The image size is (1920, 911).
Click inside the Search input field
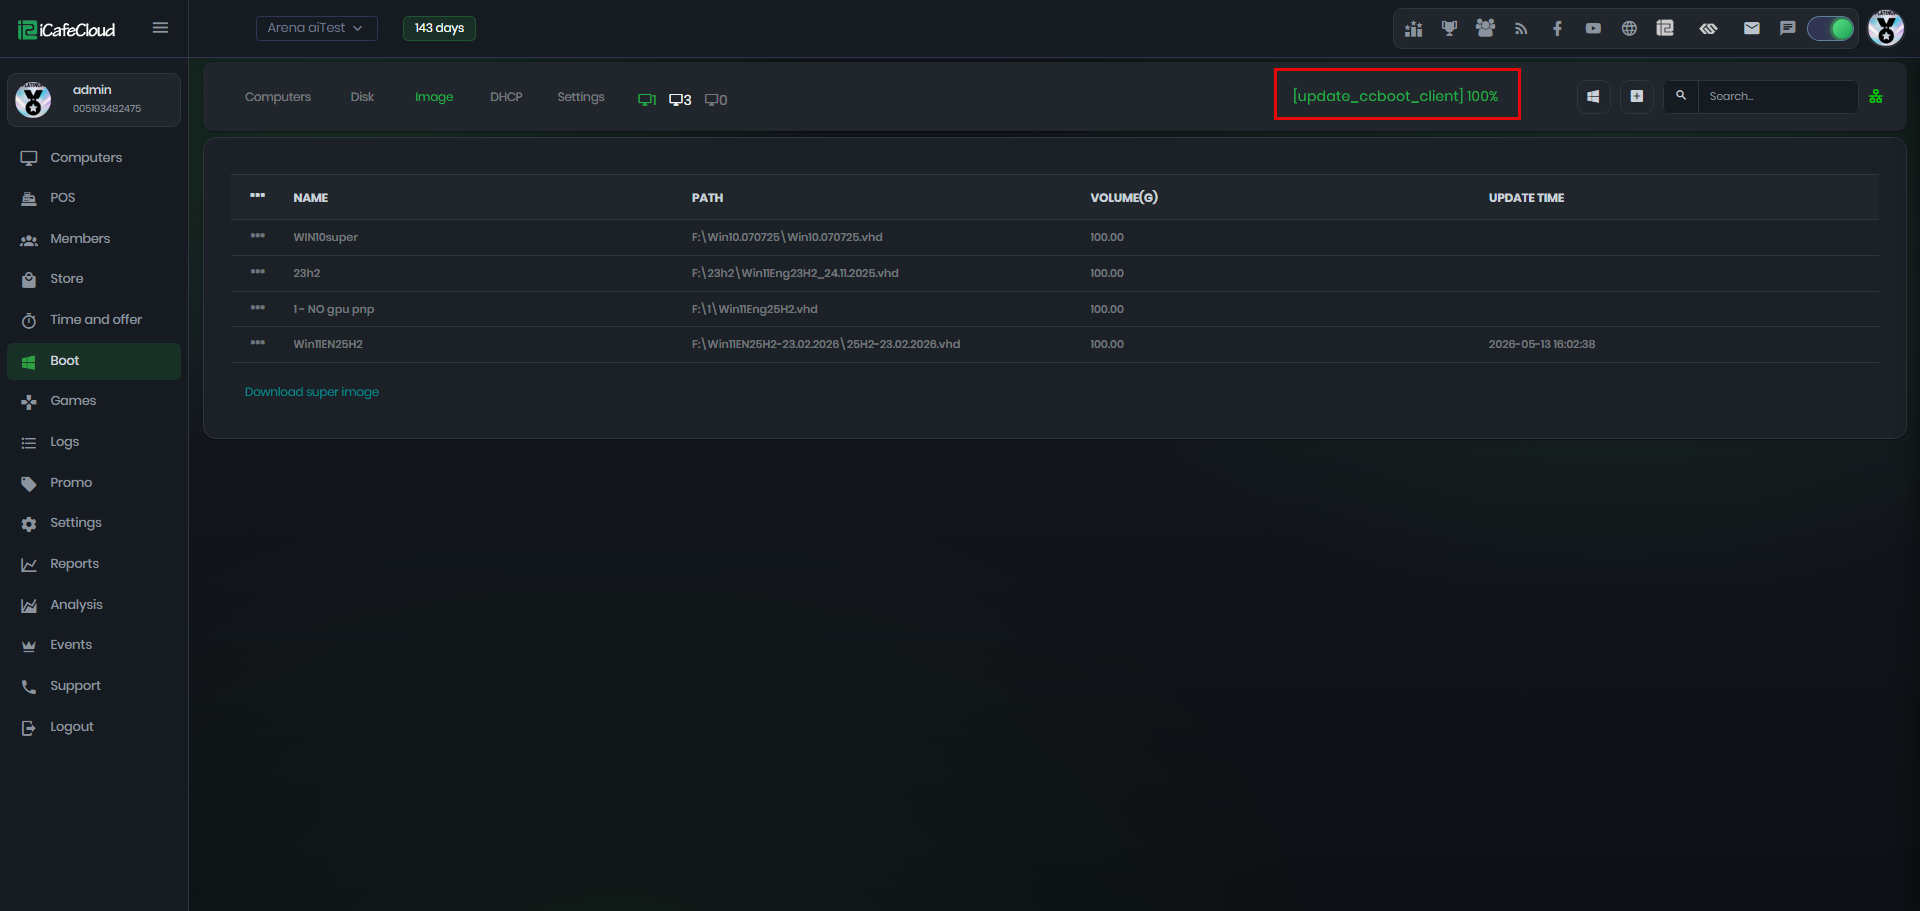[x=1778, y=97]
